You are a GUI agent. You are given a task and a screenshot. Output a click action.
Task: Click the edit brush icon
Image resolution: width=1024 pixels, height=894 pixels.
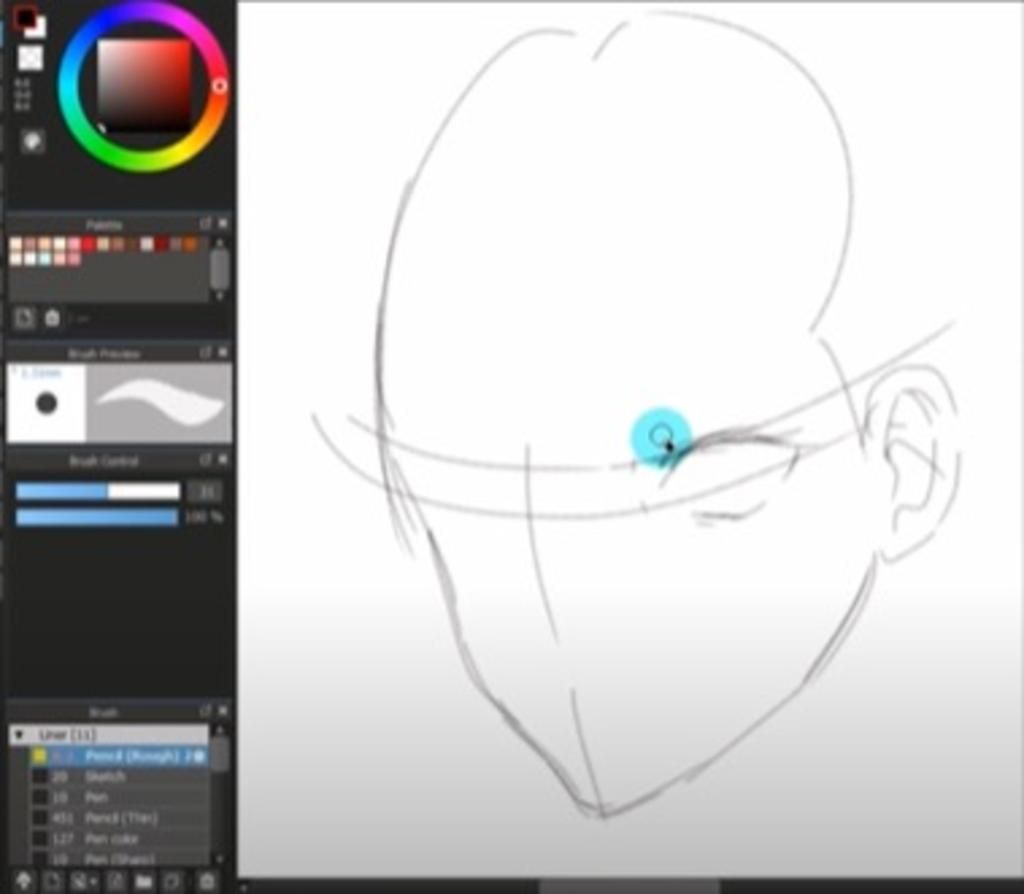click(x=115, y=881)
